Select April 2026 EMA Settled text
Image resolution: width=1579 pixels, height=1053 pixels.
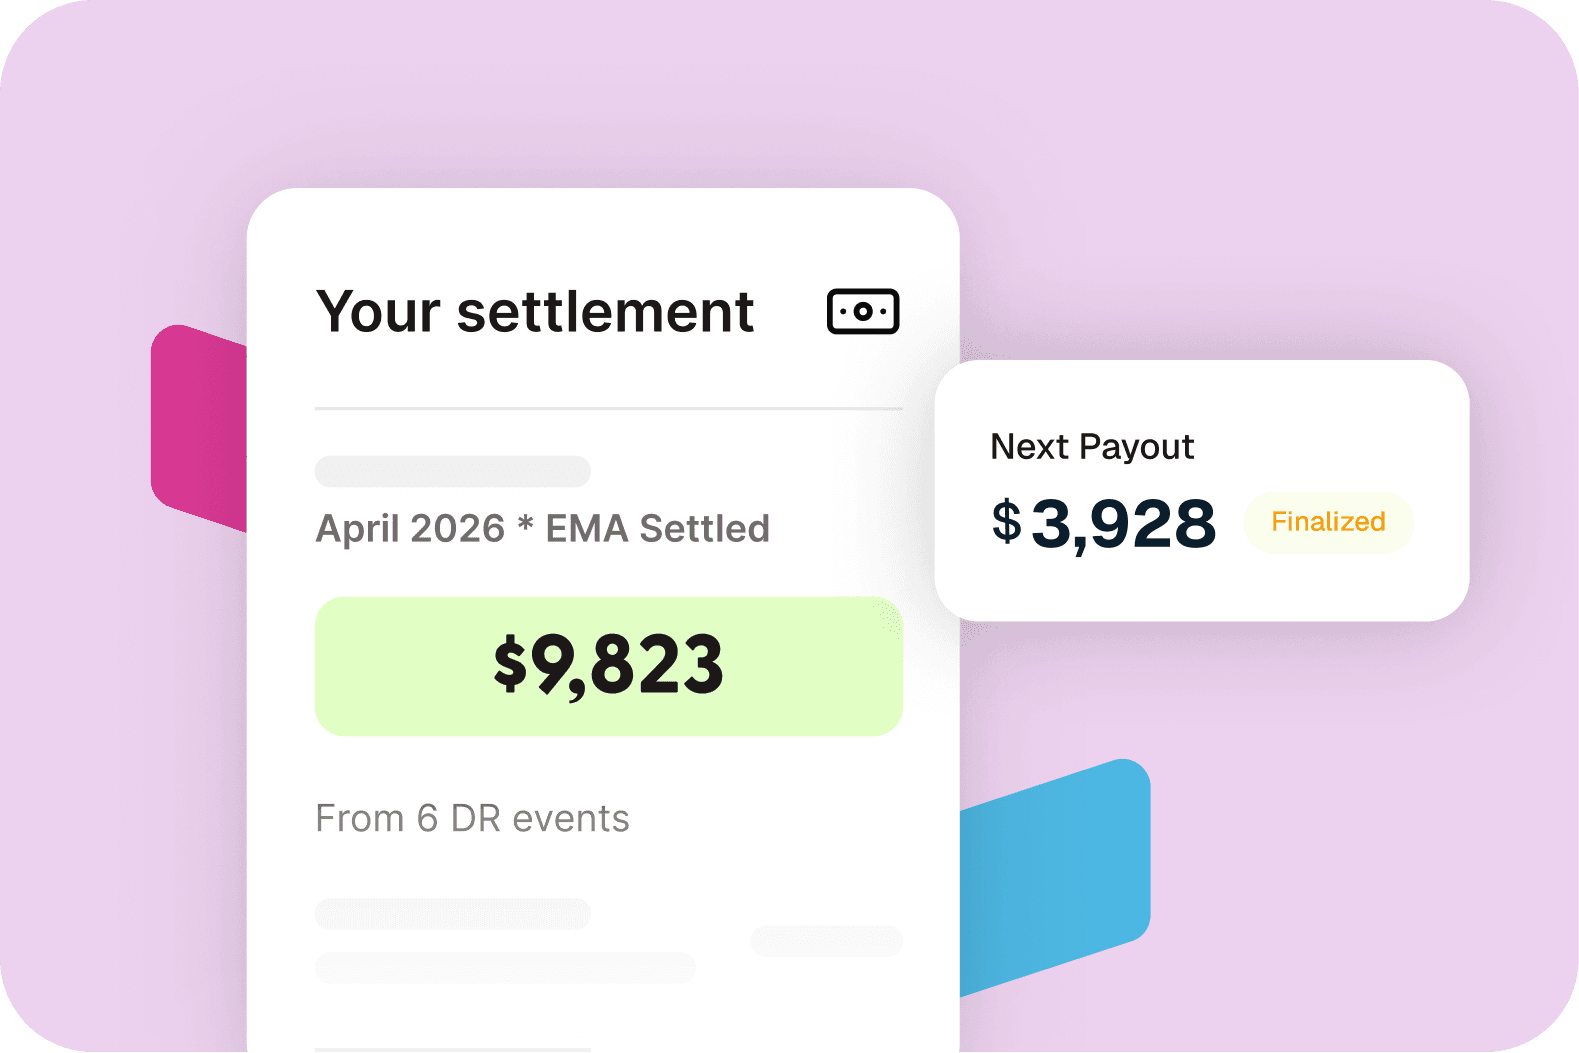tap(543, 528)
